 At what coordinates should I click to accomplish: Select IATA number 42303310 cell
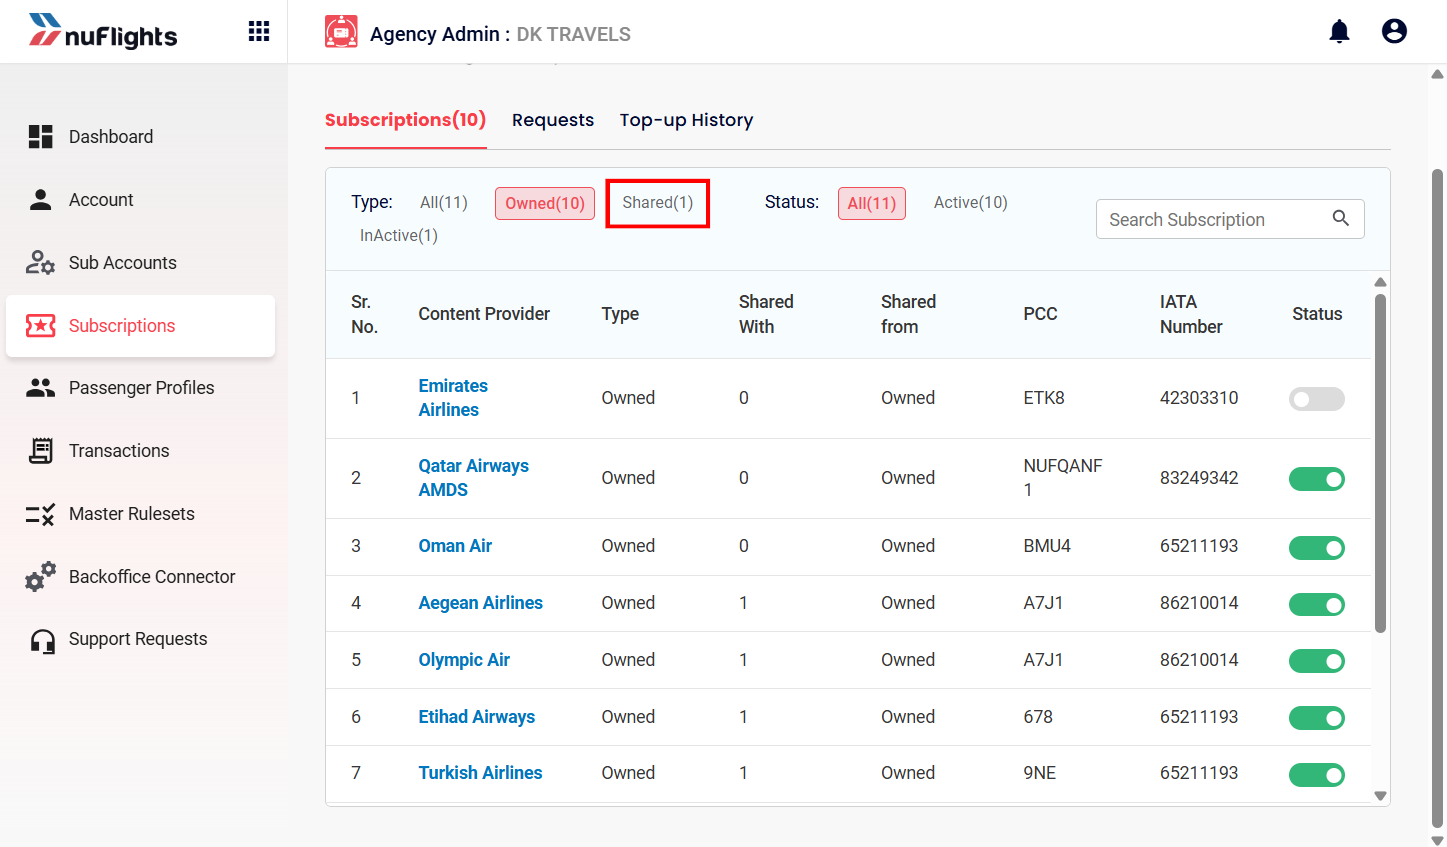[x=1199, y=398]
